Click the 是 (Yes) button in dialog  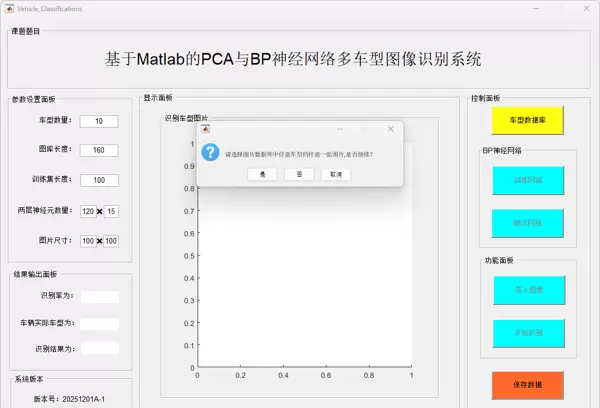click(x=262, y=174)
